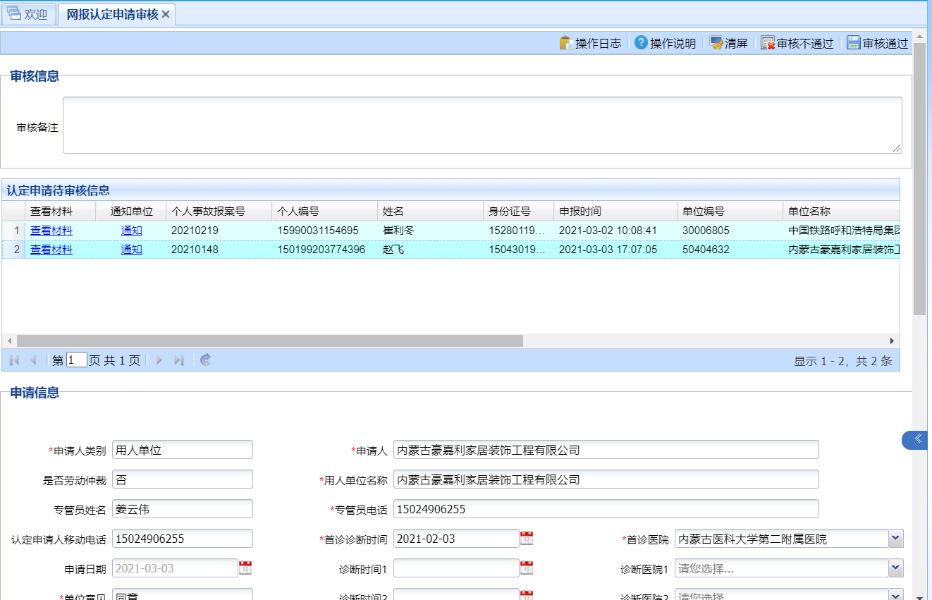Click the empty 诊断时间1 date field

tap(456, 568)
